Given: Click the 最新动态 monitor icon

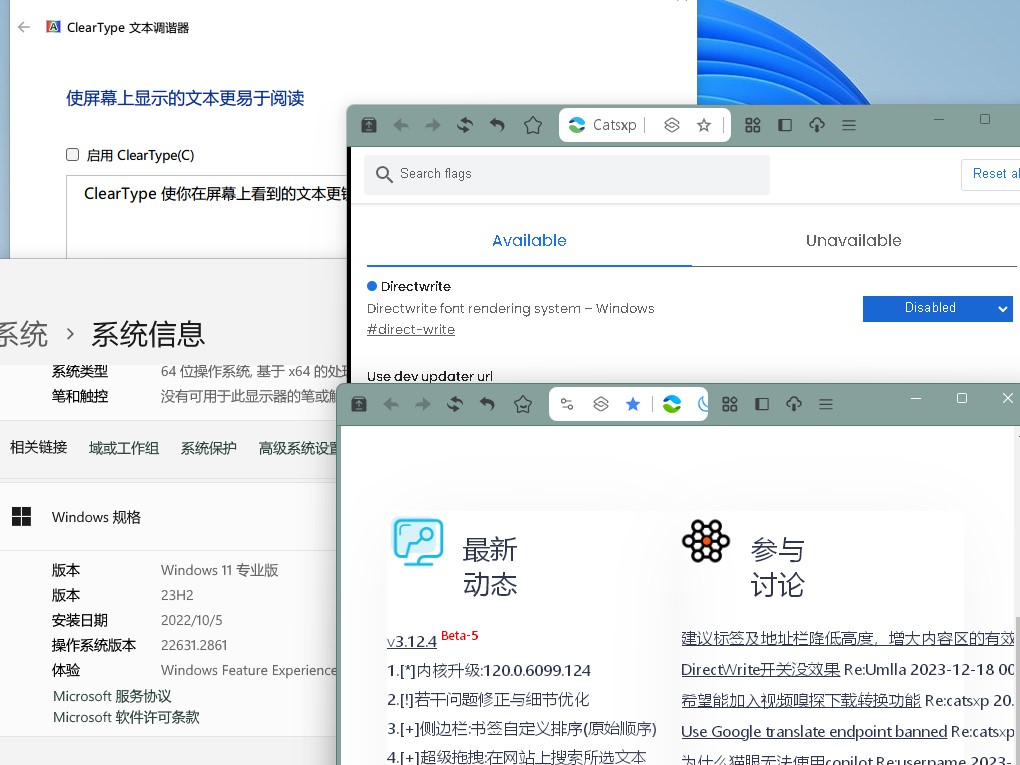Looking at the screenshot, I should (418, 541).
